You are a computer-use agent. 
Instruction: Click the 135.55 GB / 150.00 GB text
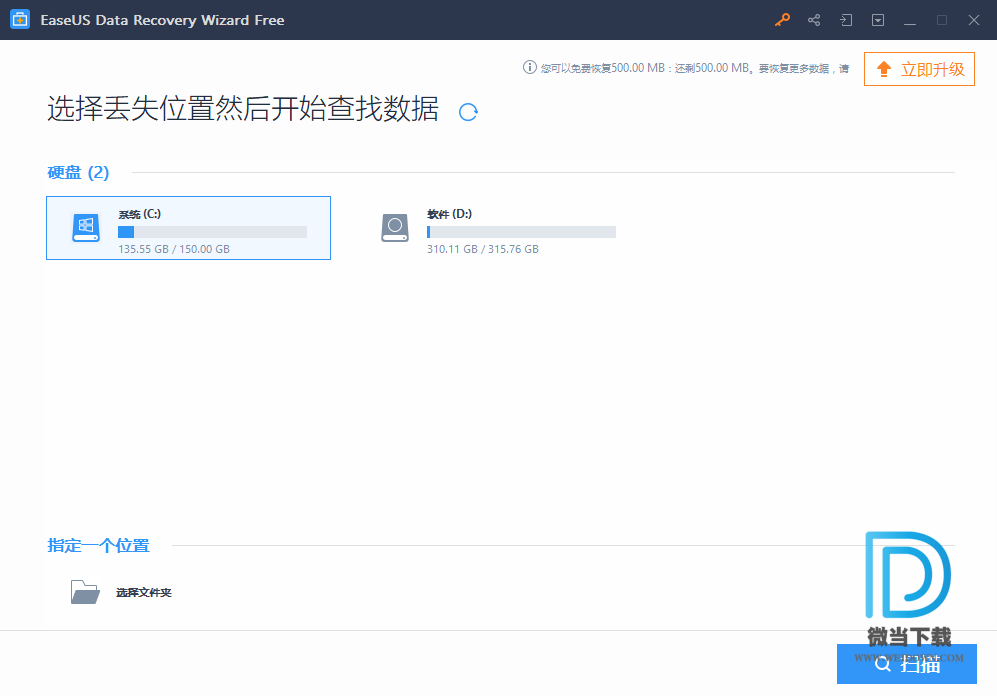pos(174,249)
